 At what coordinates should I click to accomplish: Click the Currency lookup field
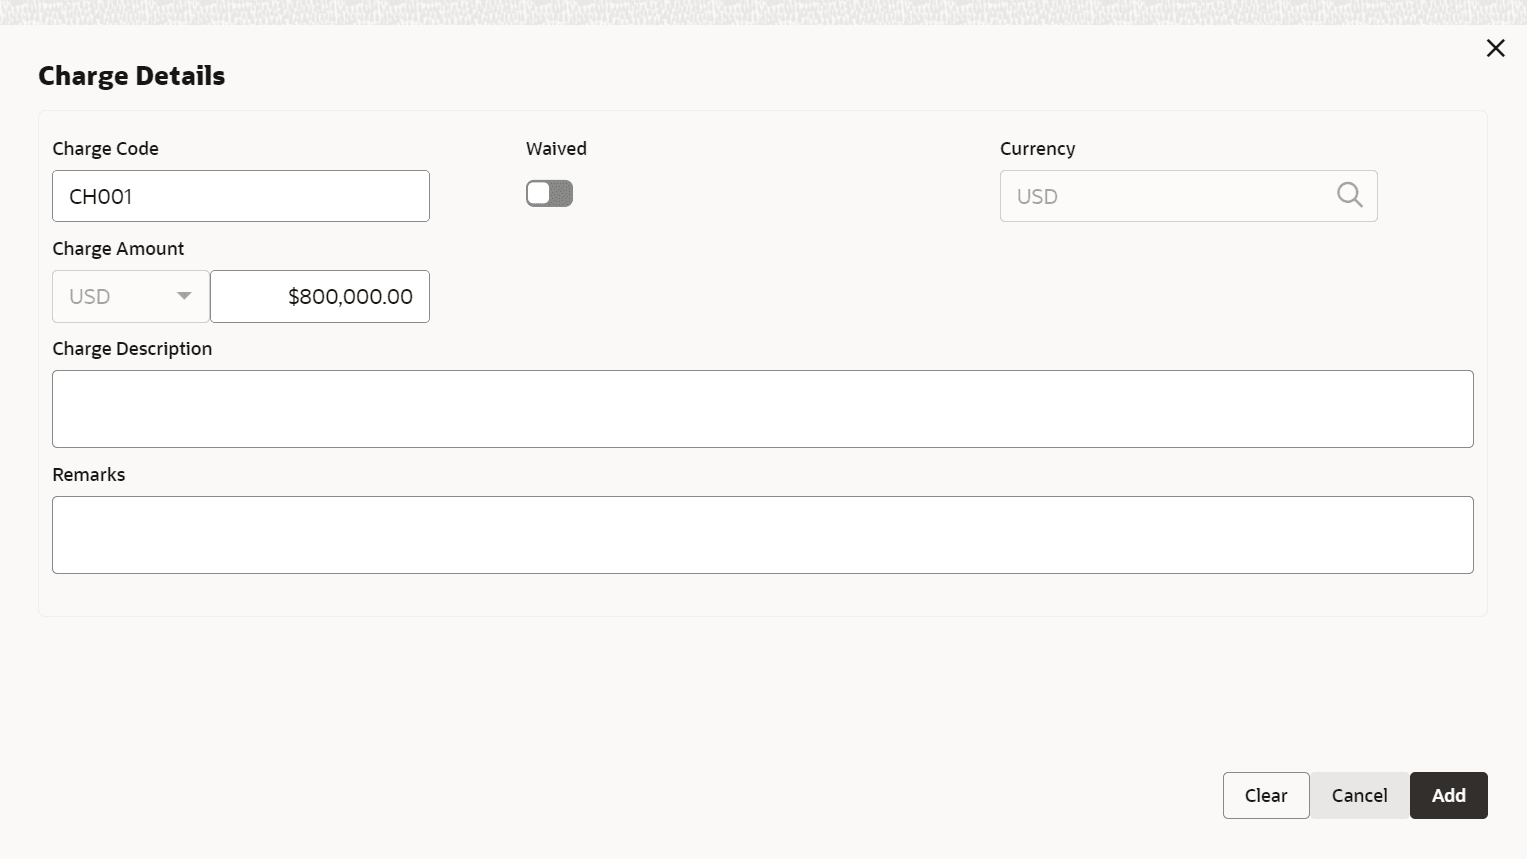1188,196
